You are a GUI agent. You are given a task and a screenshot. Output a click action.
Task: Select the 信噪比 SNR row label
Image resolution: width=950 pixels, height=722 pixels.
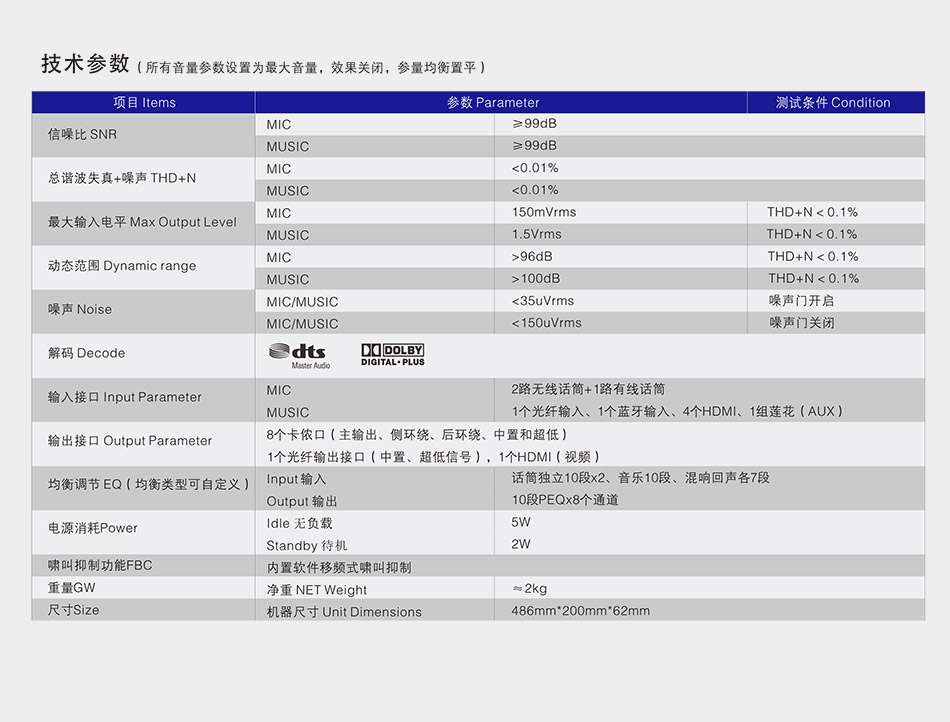coord(84,134)
